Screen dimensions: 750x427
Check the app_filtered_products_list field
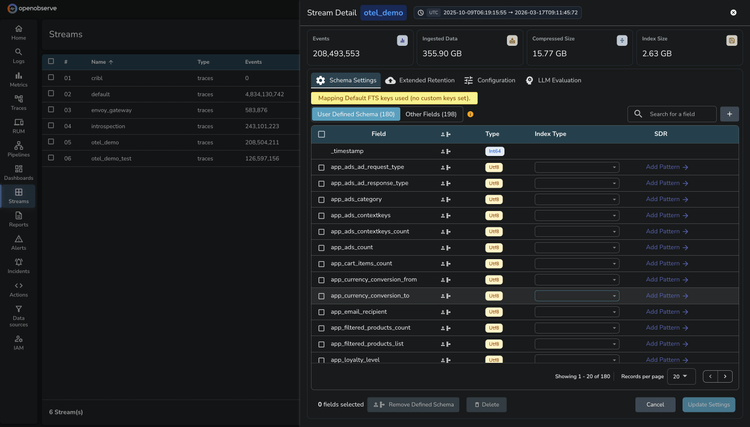point(321,344)
